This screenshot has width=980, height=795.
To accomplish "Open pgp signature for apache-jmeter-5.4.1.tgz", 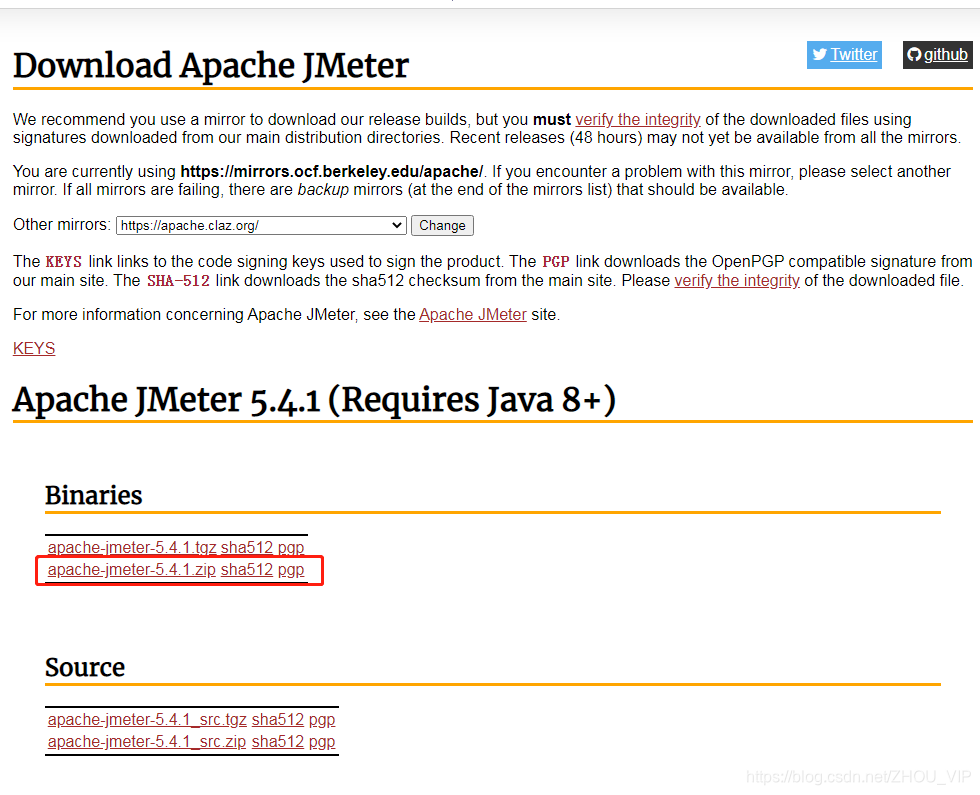I will coord(291,548).
